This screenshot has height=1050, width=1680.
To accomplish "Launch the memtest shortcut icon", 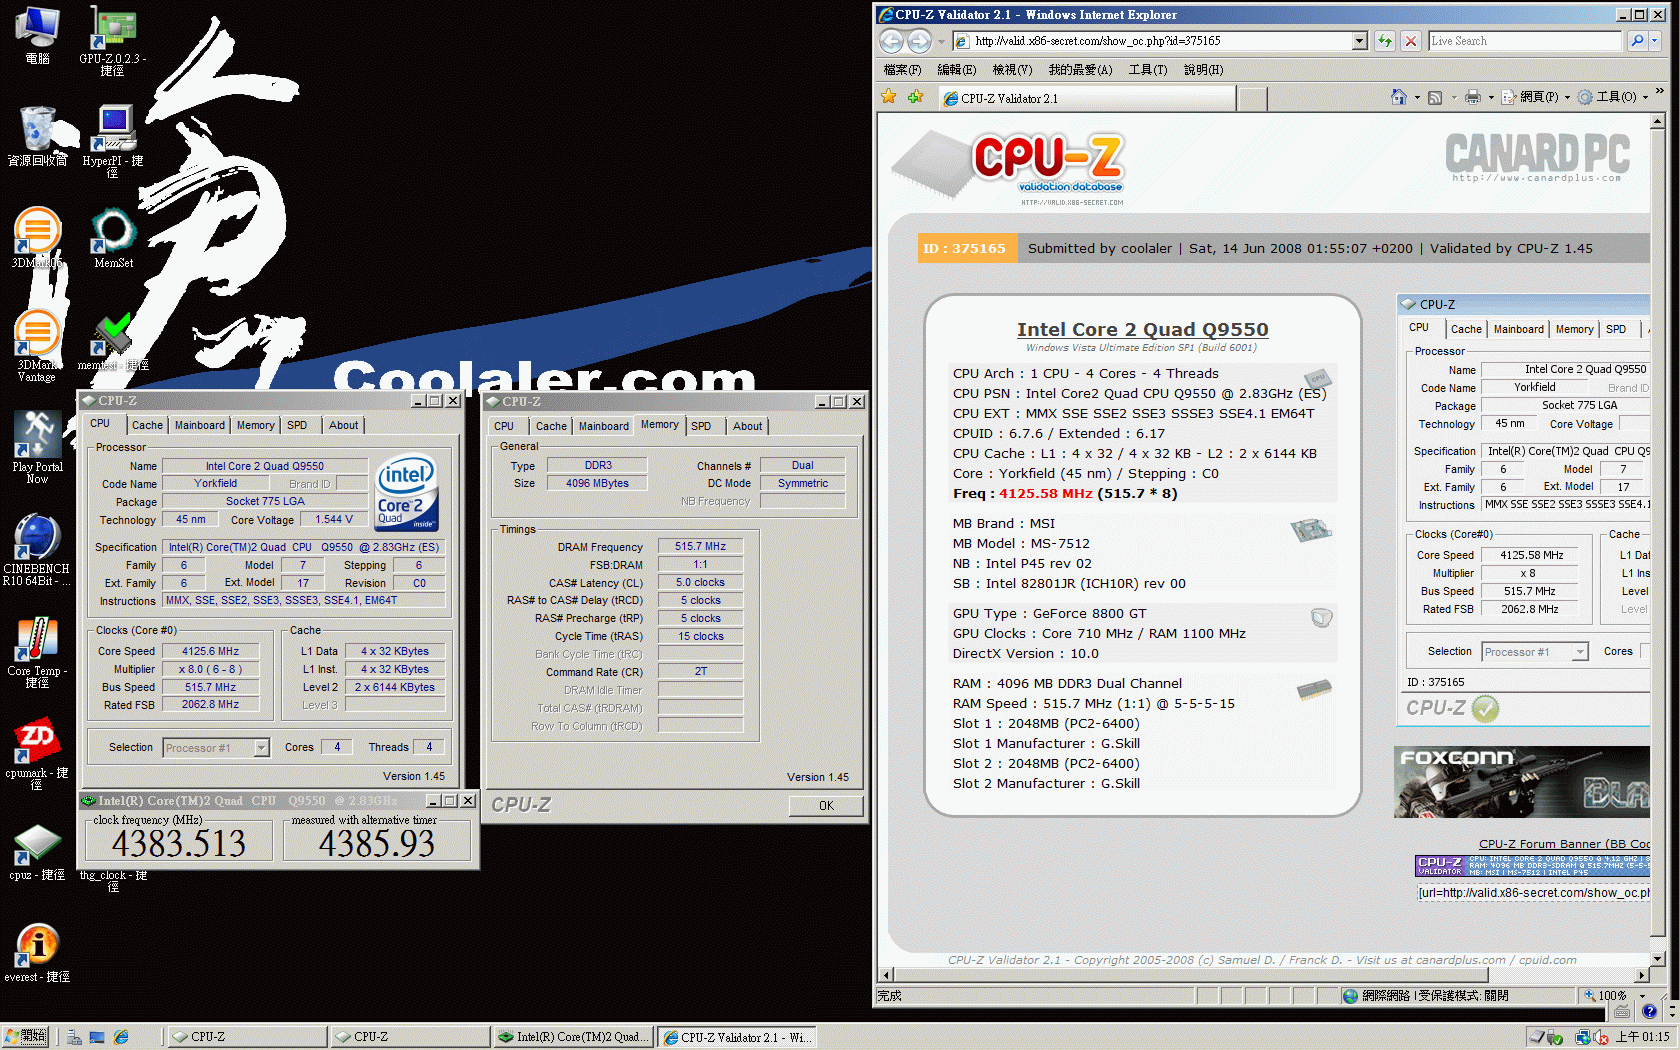I will coord(113,342).
